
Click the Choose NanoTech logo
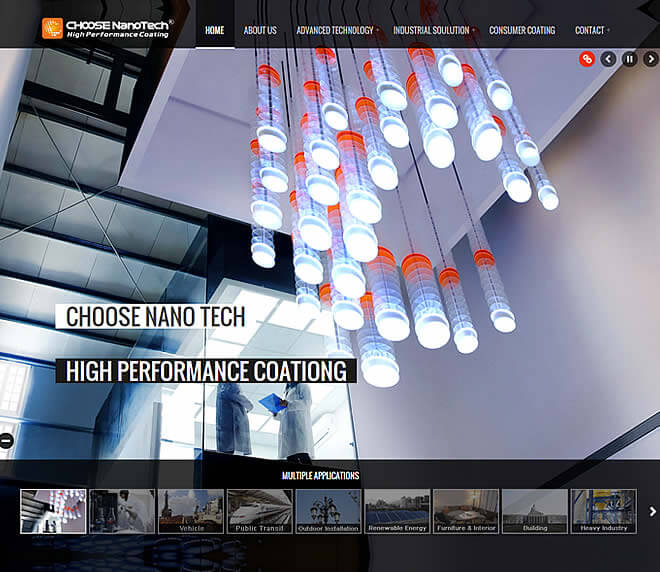108,29
